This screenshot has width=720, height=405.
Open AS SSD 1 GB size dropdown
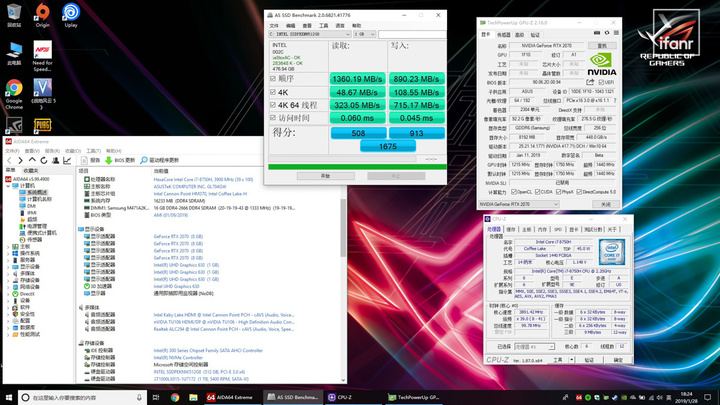[x=365, y=34]
